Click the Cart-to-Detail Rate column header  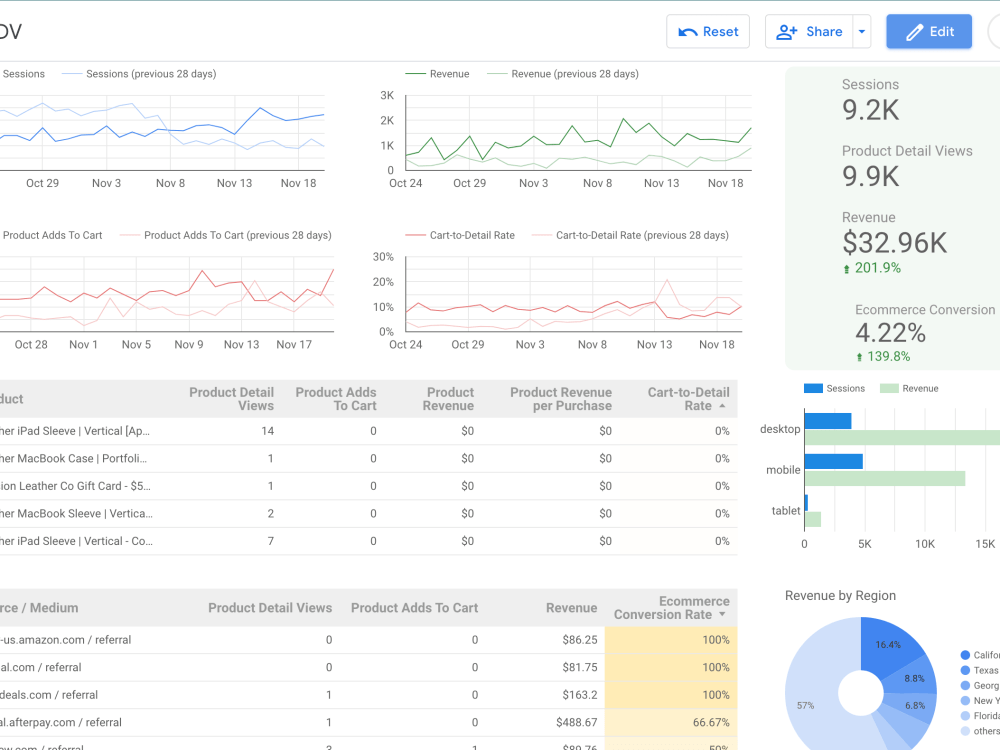point(688,399)
